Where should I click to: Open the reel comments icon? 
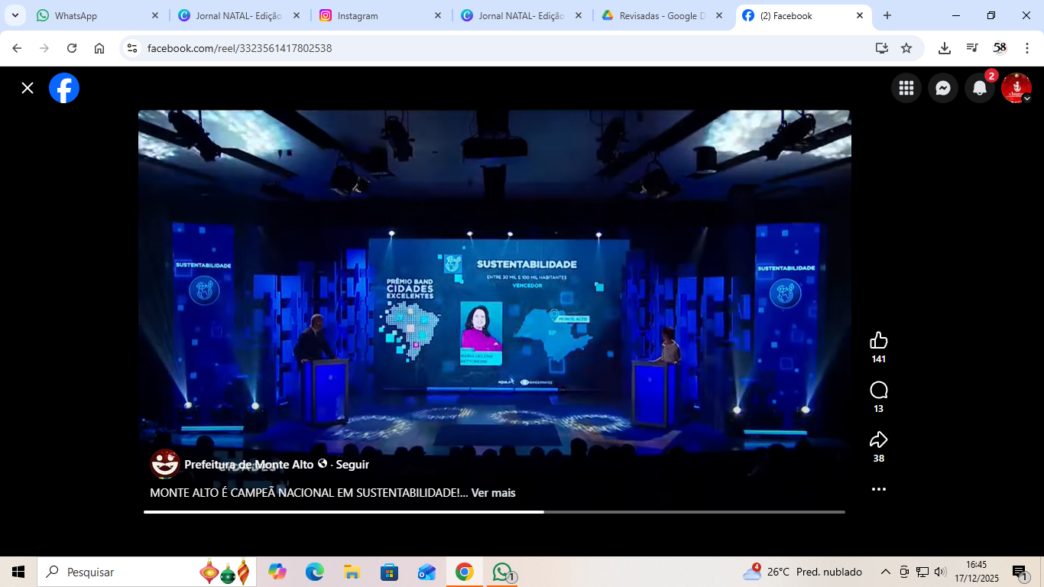pos(878,390)
